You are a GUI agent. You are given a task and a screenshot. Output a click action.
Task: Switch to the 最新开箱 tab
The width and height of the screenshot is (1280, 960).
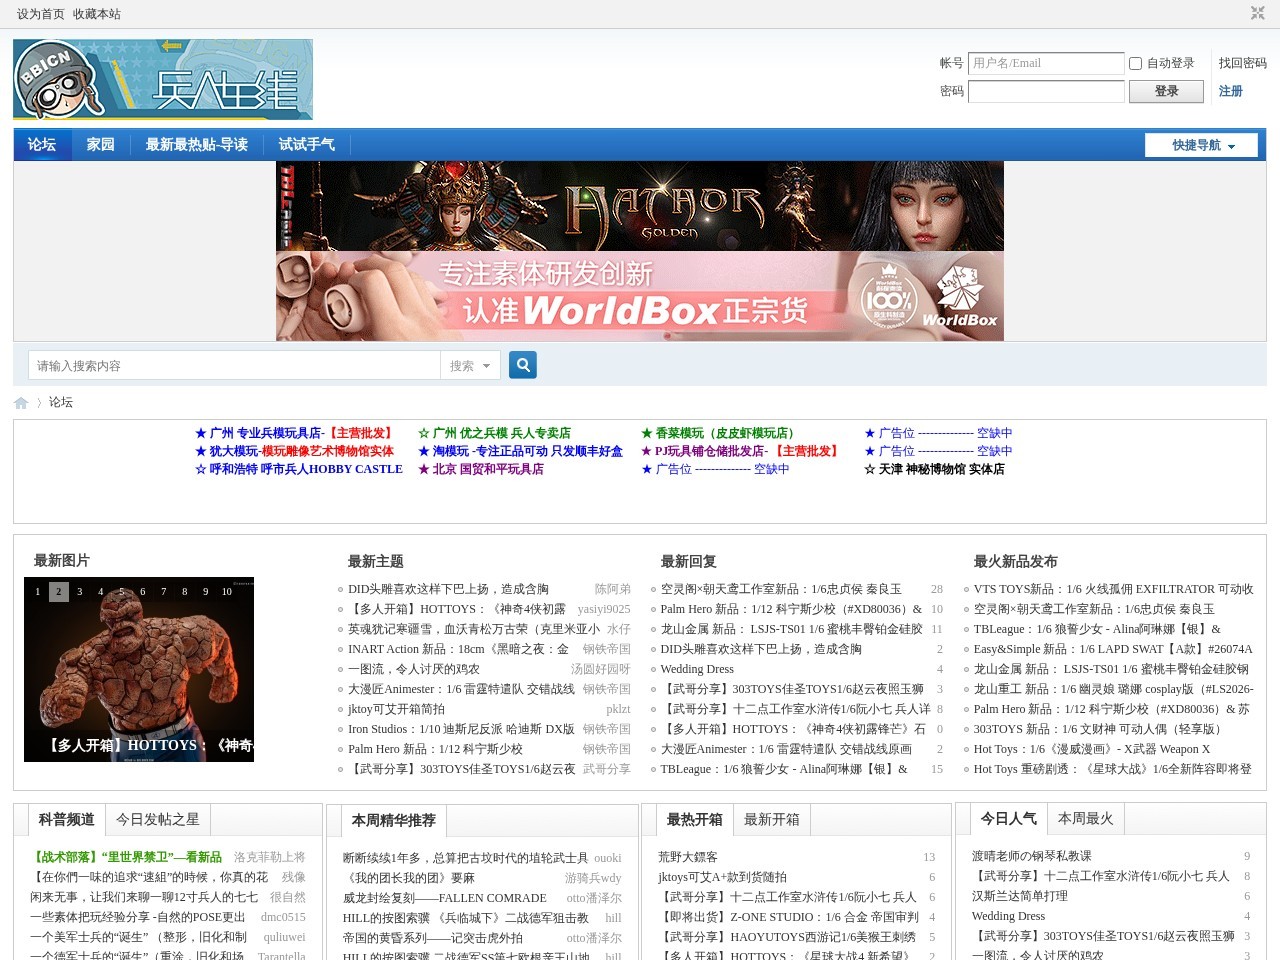[772, 819]
